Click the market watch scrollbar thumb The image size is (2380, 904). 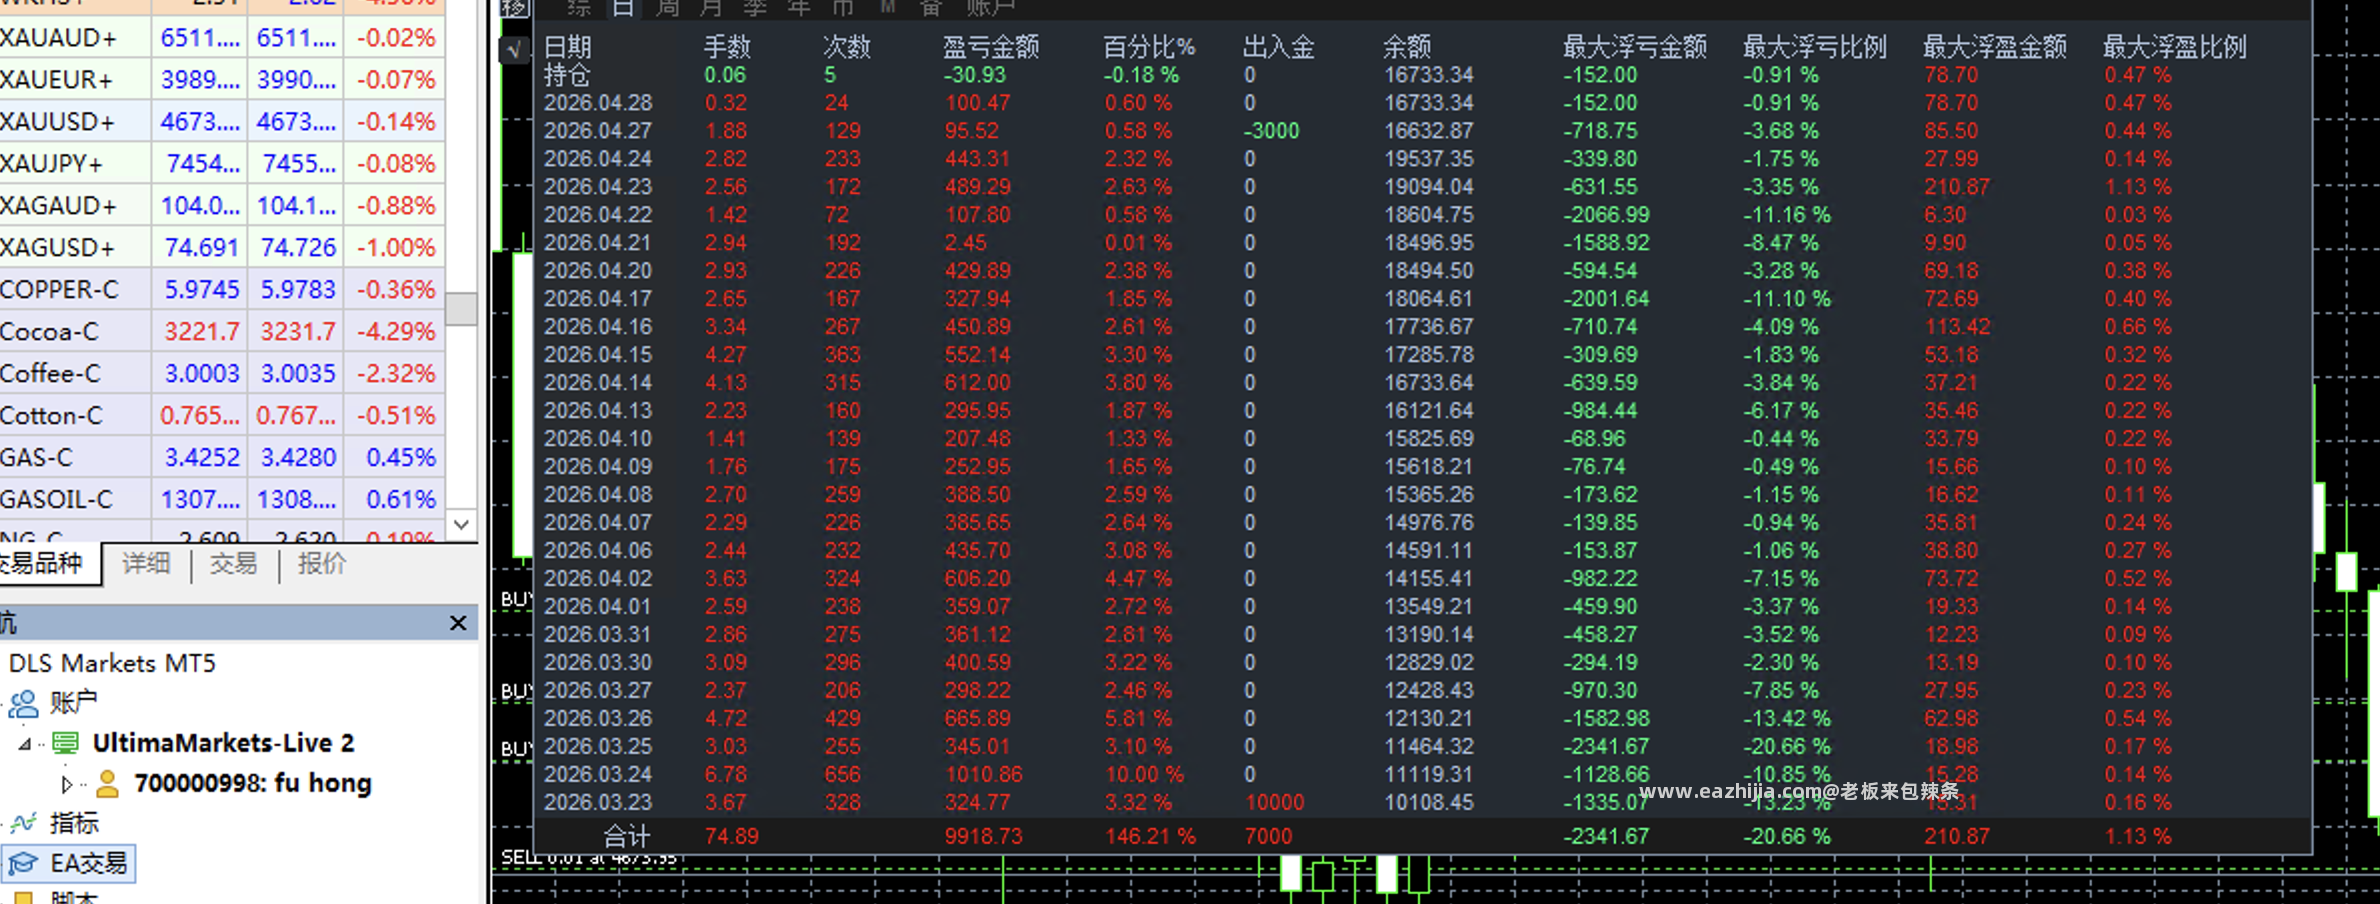pyautogui.click(x=461, y=309)
